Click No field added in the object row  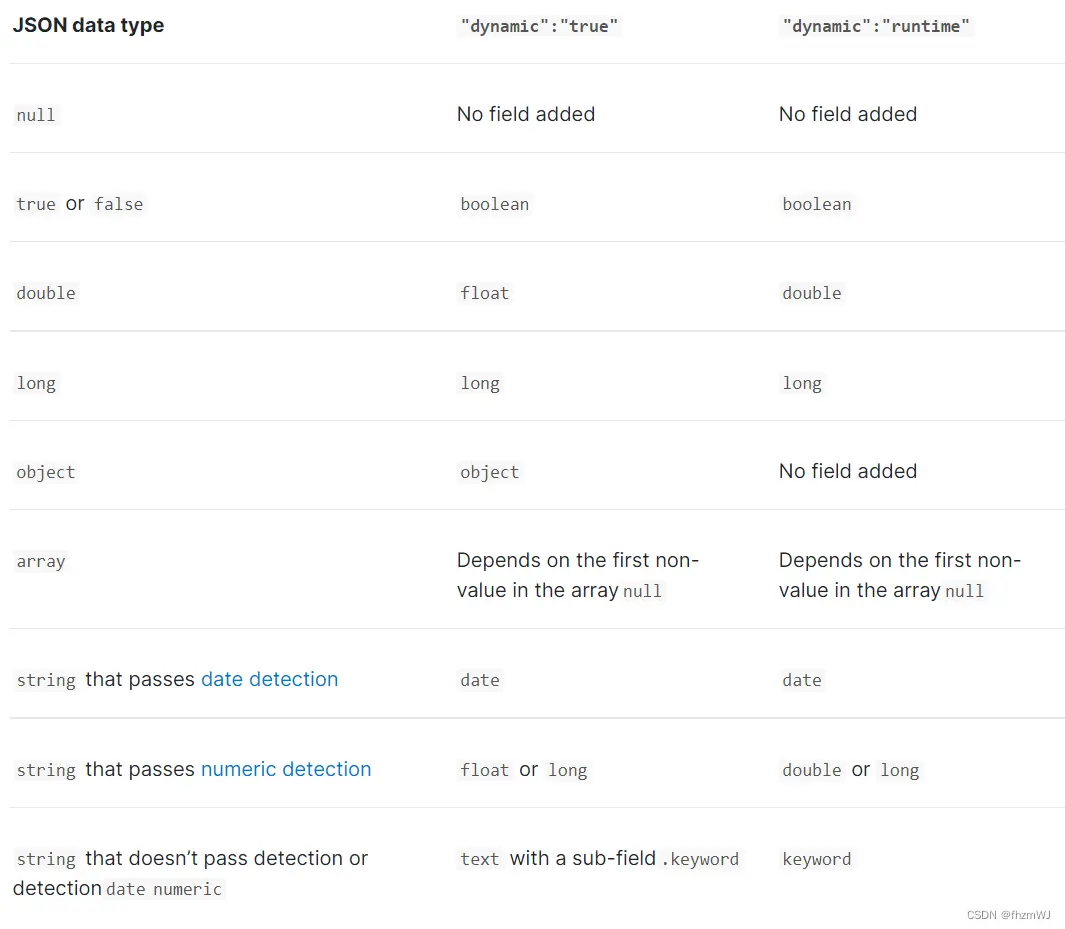pyautogui.click(x=847, y=471)
